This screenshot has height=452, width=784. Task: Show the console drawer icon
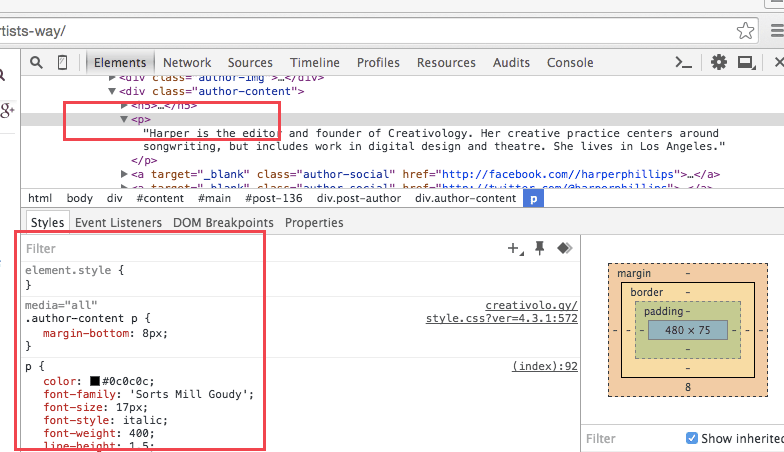click(x=684, y=62)
